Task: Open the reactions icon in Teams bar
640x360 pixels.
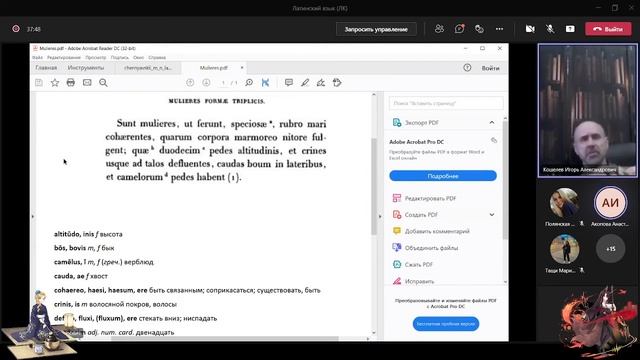Action: (x=479, y=29)
